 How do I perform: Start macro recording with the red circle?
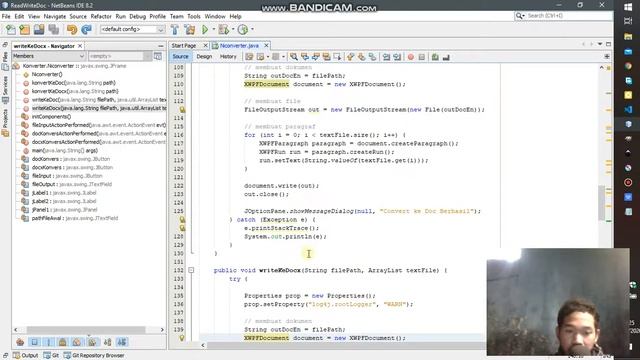411,57
